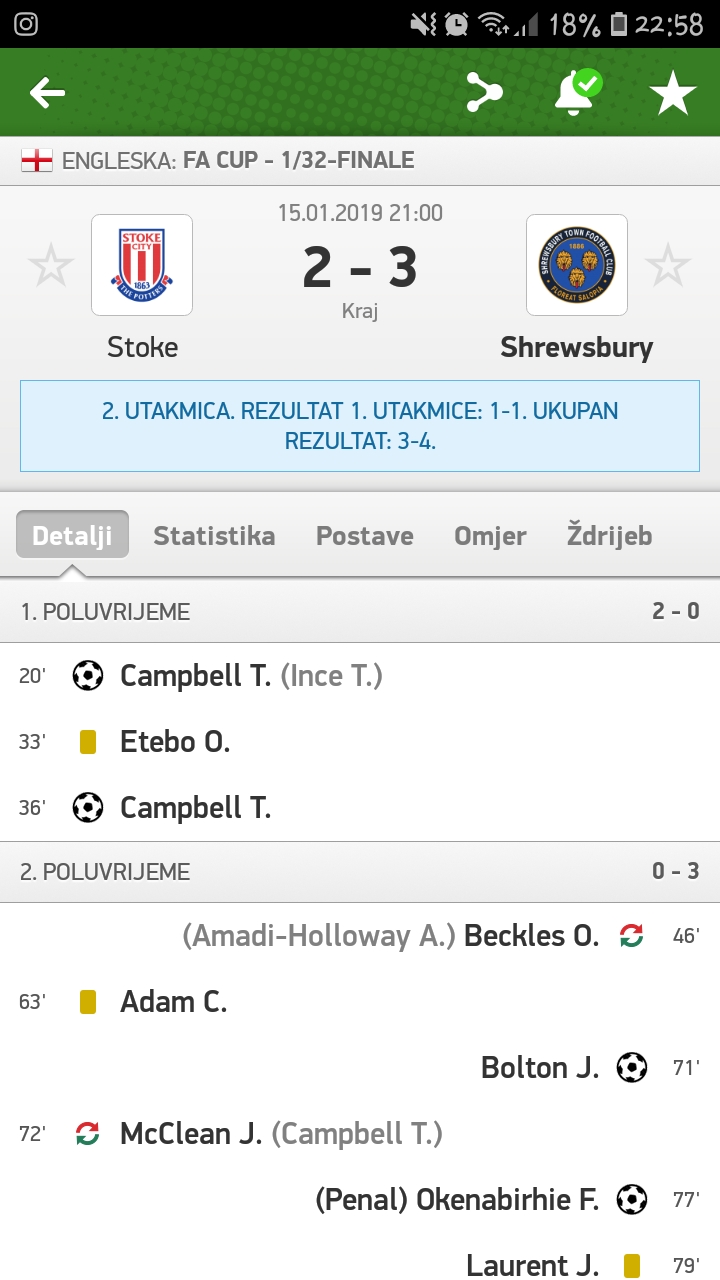Select the Detalji tab
Image resolution: width=720 pixels, height=1280 pixels.
[x=72, y=535]
